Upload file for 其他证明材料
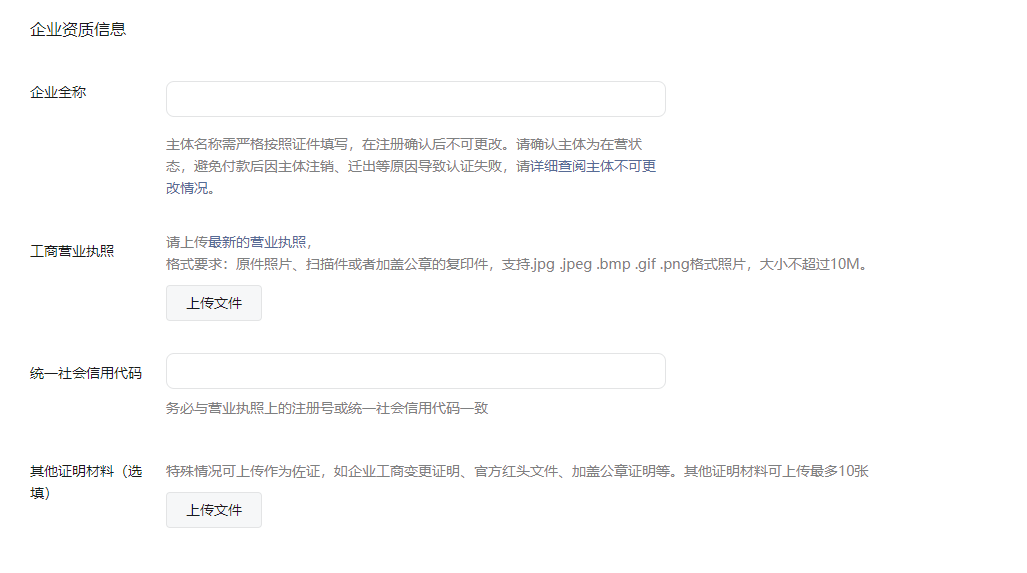 pos(214,510)
